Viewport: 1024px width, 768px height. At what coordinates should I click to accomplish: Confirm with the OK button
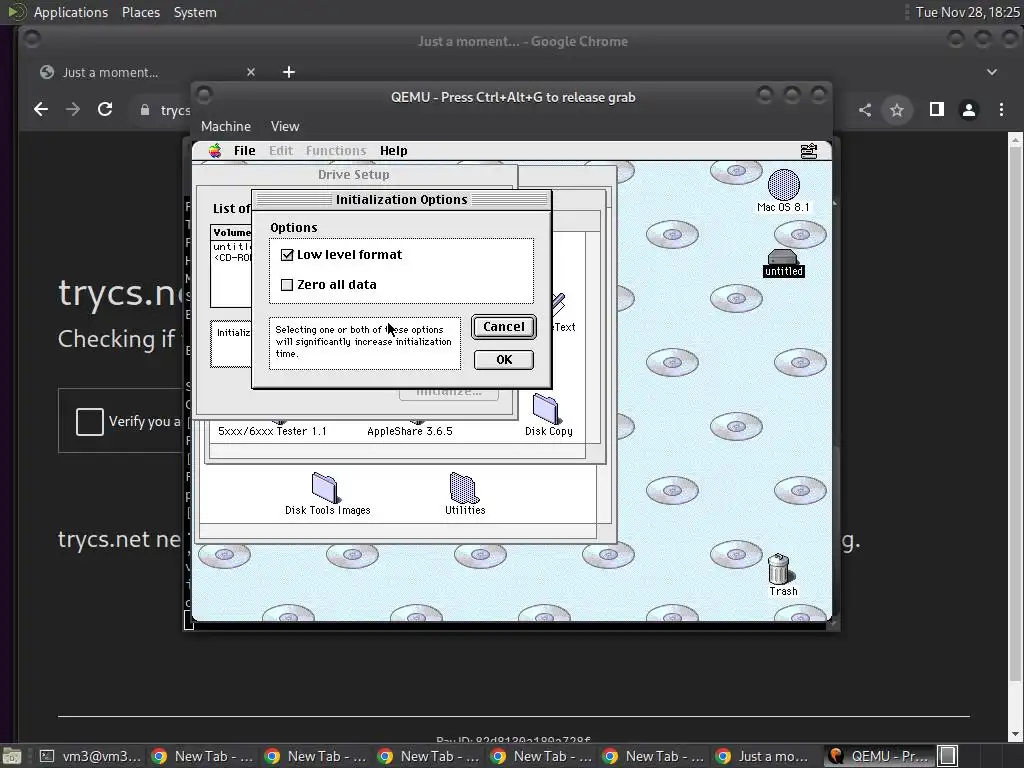504,360
